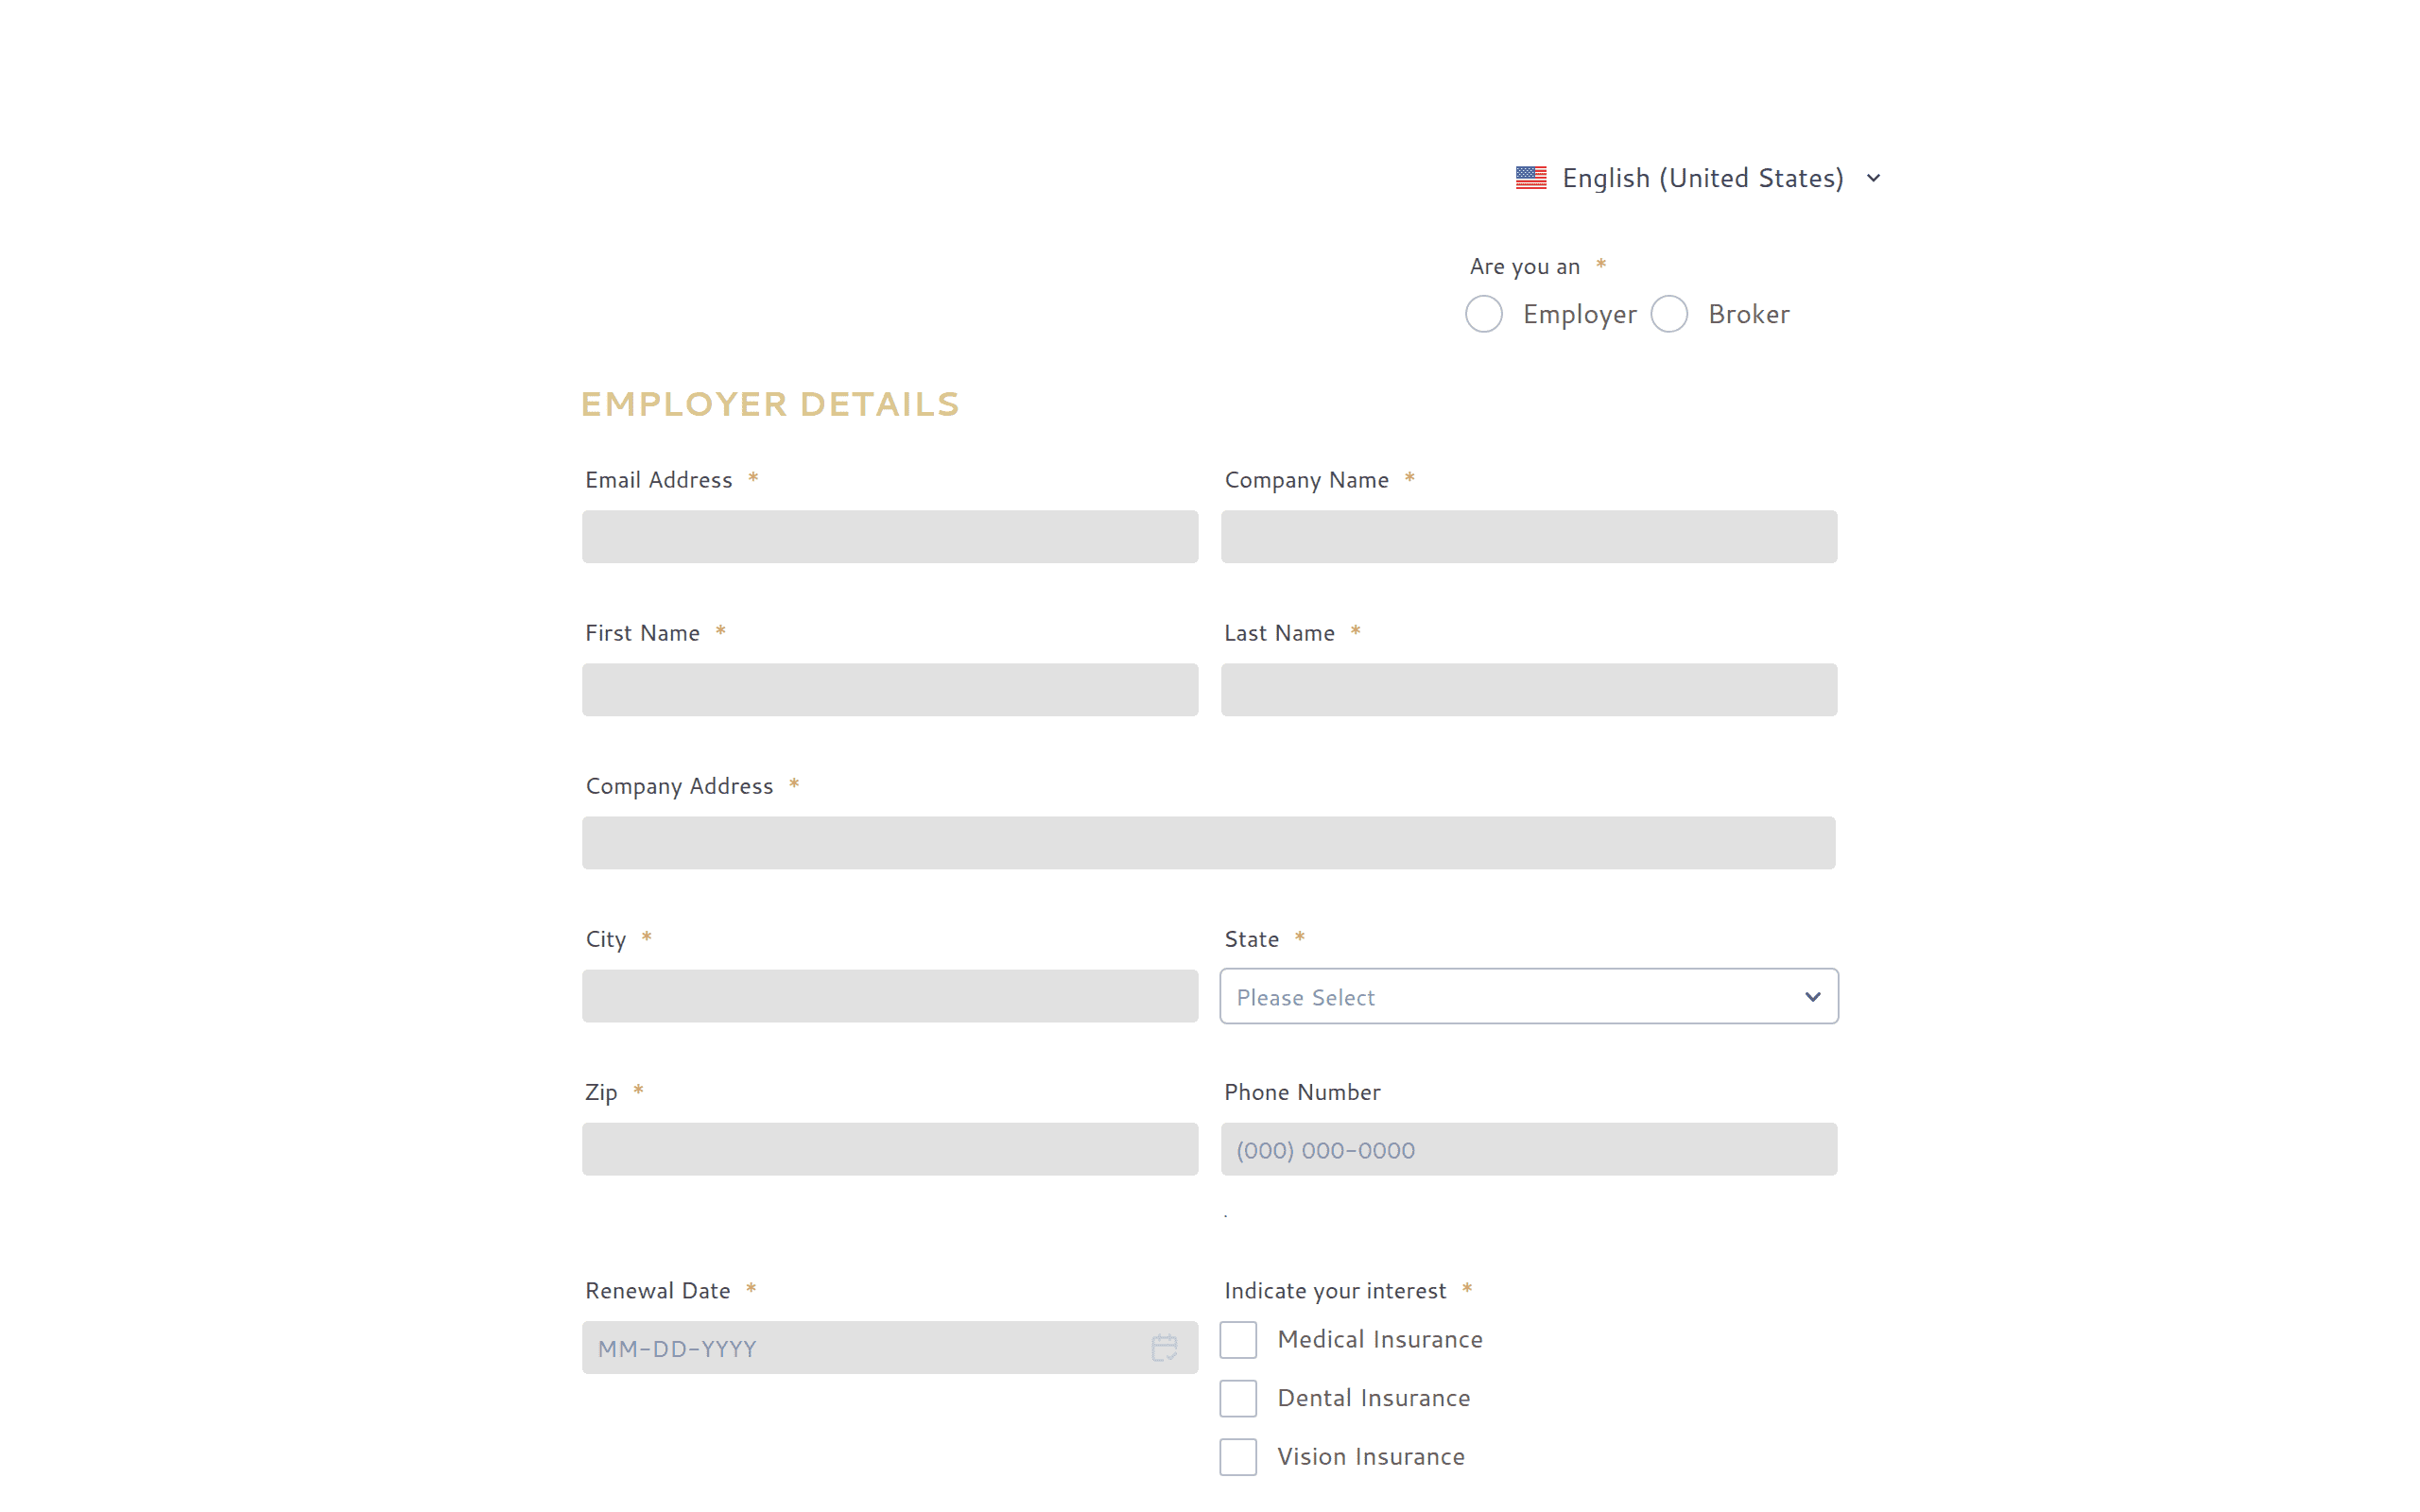The width and height of the screenshot is (2420, 1512).
Task: Click into the Company Name field
Action: (1529, 537)
